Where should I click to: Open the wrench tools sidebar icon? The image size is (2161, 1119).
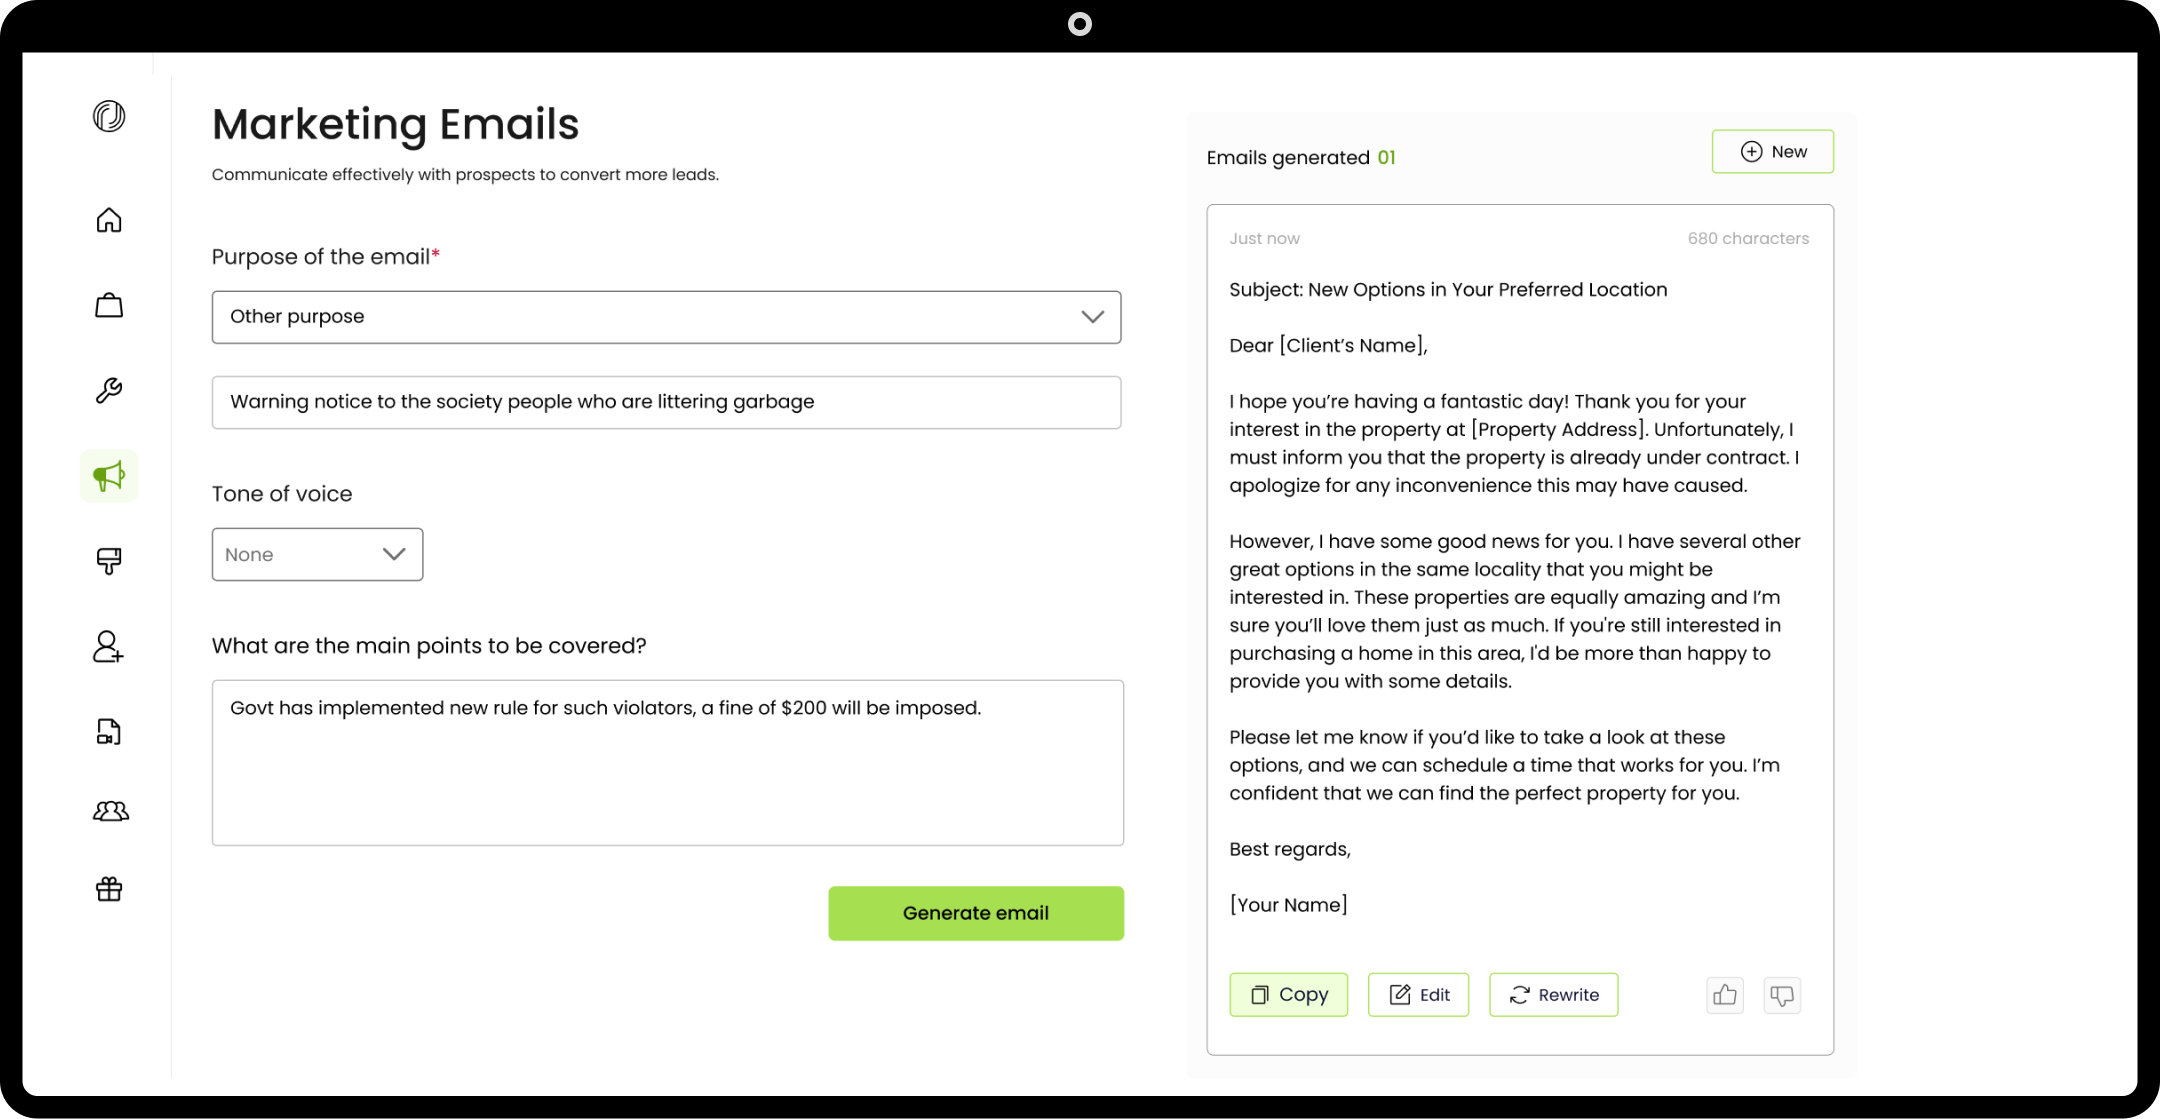click(109, 390)
